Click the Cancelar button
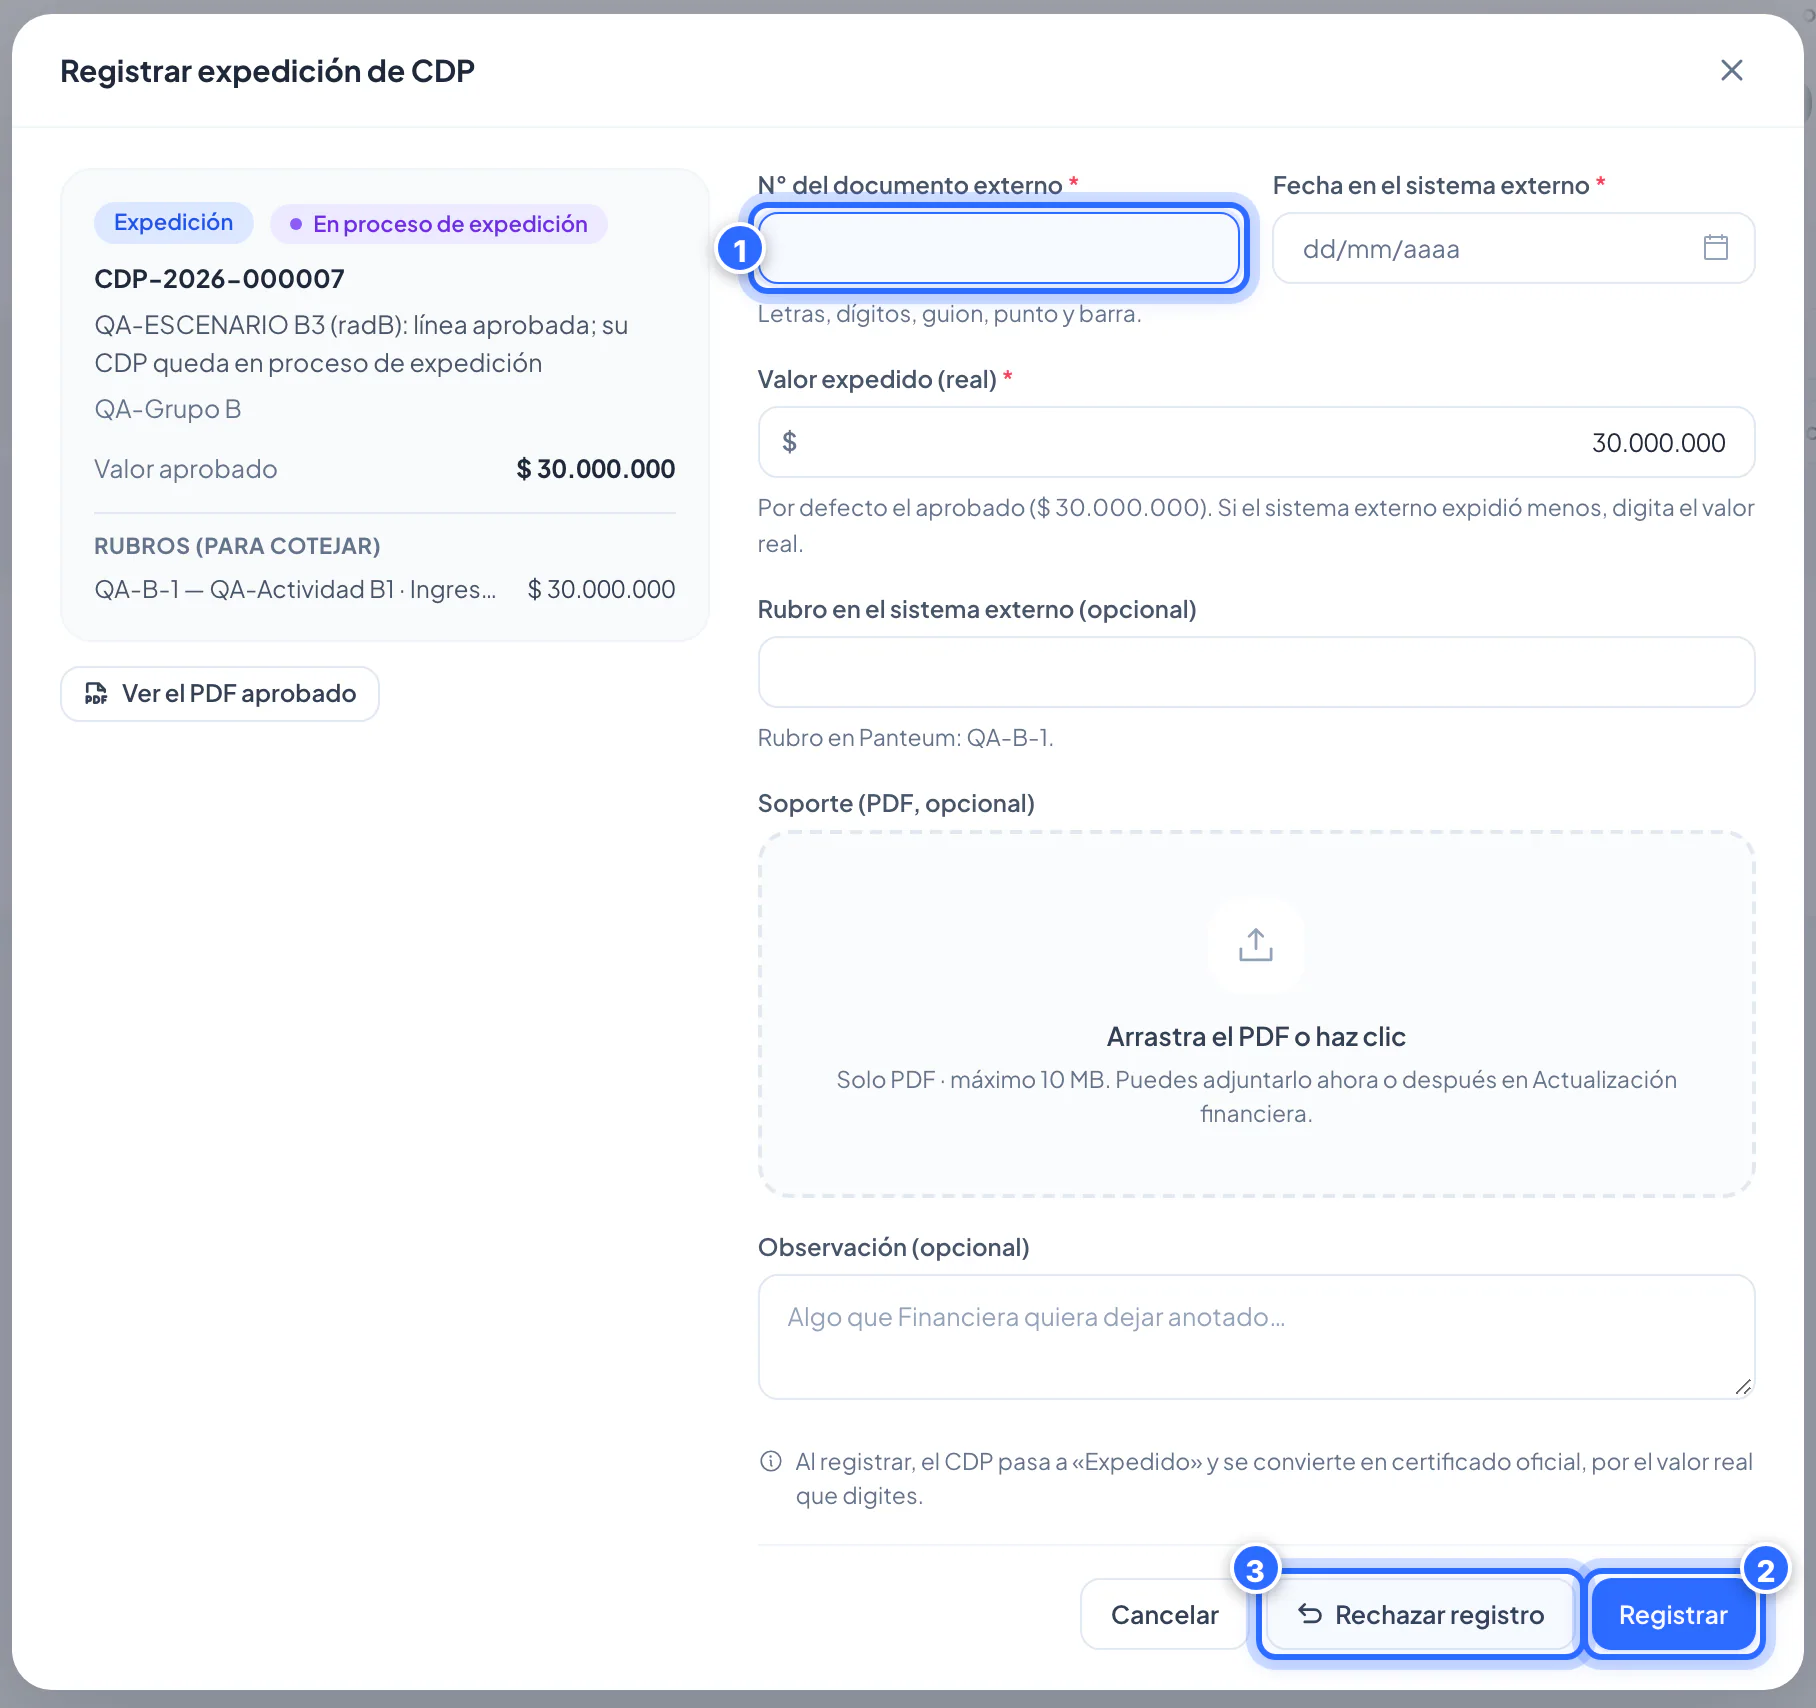The height and width of the screenshot is (1708, 1816). [1164, 1614]
